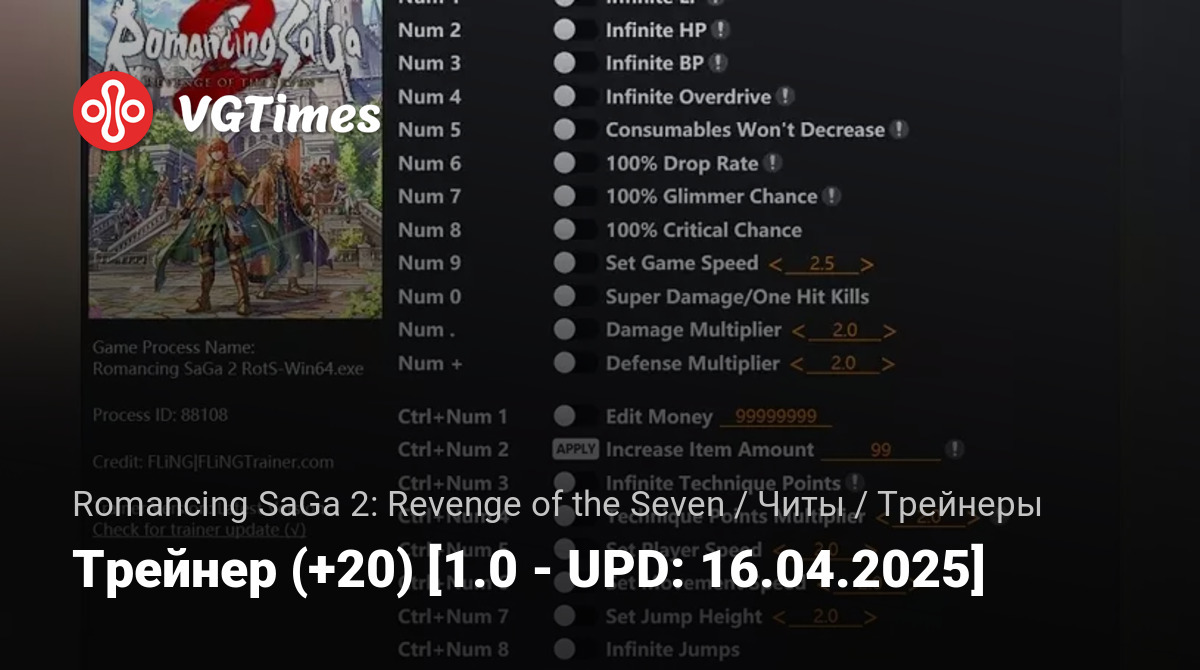Image resolution: width=1200 pixels, height=670 pixels.
Task: Click APPLY for Increase Item Amount
Action: (575, 449)
